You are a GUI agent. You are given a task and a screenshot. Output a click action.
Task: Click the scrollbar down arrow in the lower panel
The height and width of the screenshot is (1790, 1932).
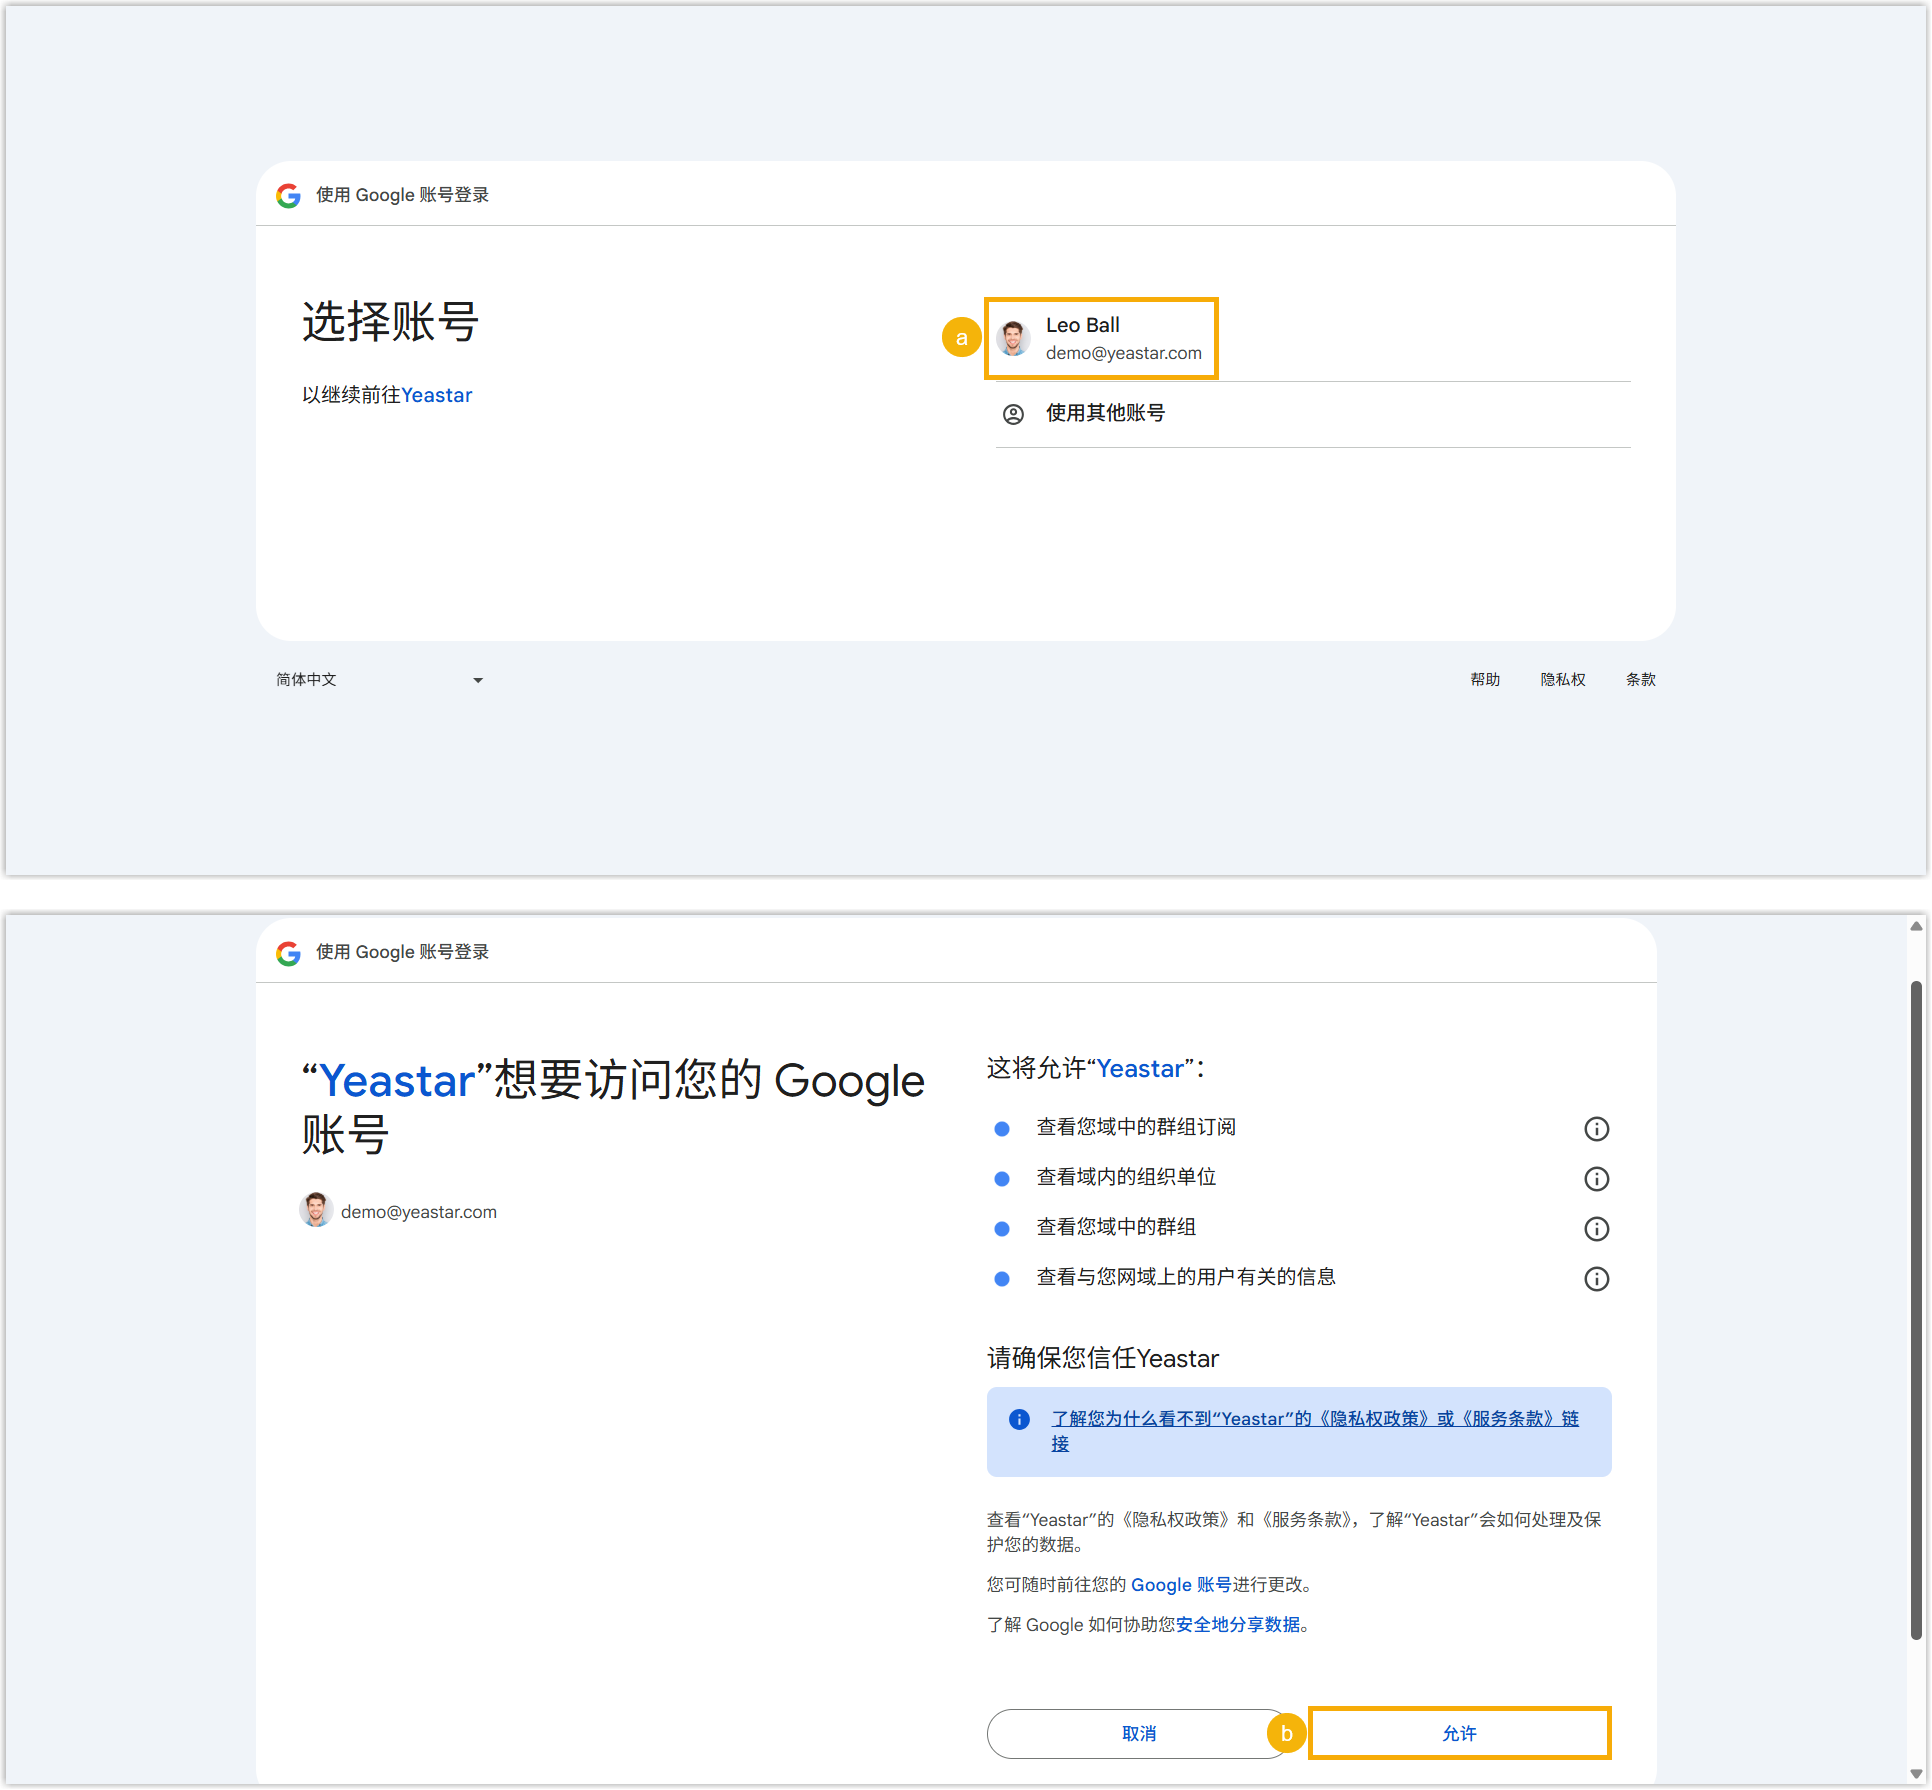coord(1915,1774)
